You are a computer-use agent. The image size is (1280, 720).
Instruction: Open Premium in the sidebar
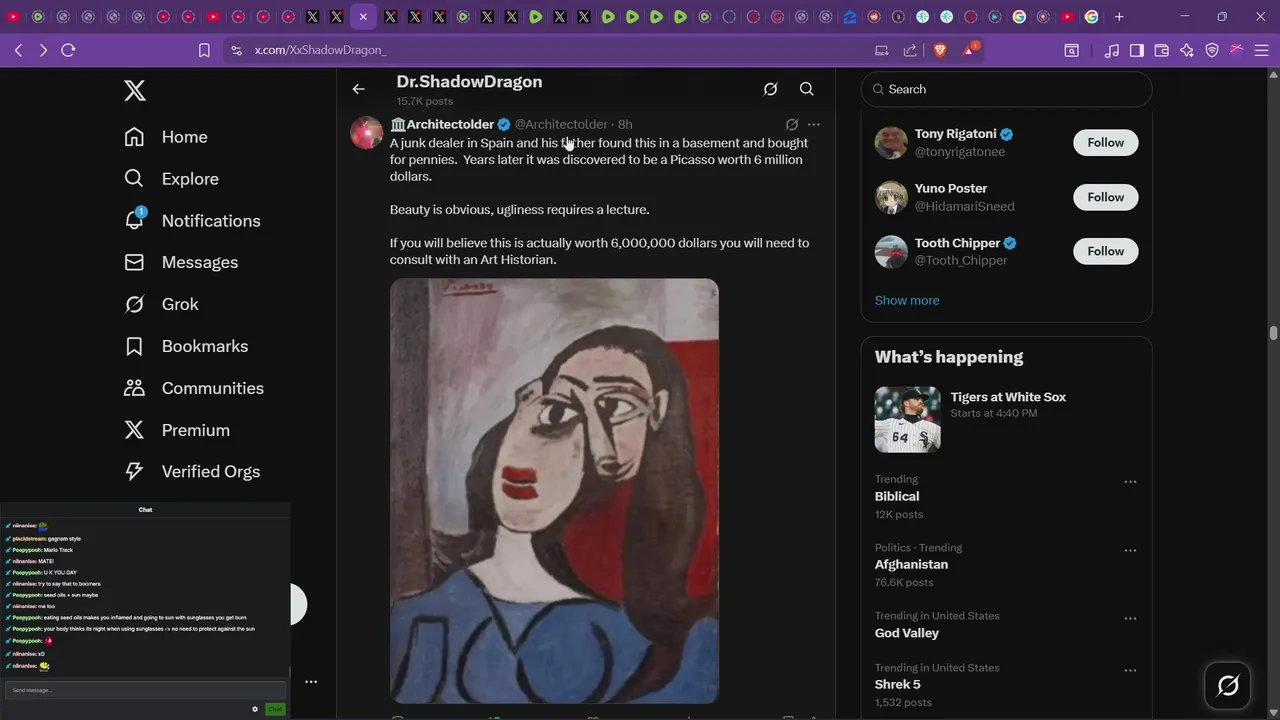[x=177, y=430]
